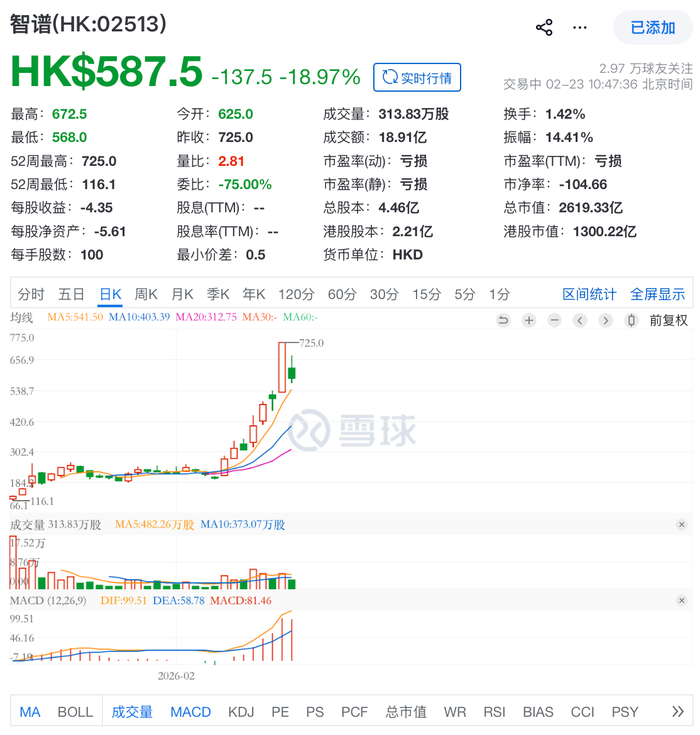This screenshot has width=700, height=735.
Task: Close the volume indicator panel
Action: (x=681, y=524)
